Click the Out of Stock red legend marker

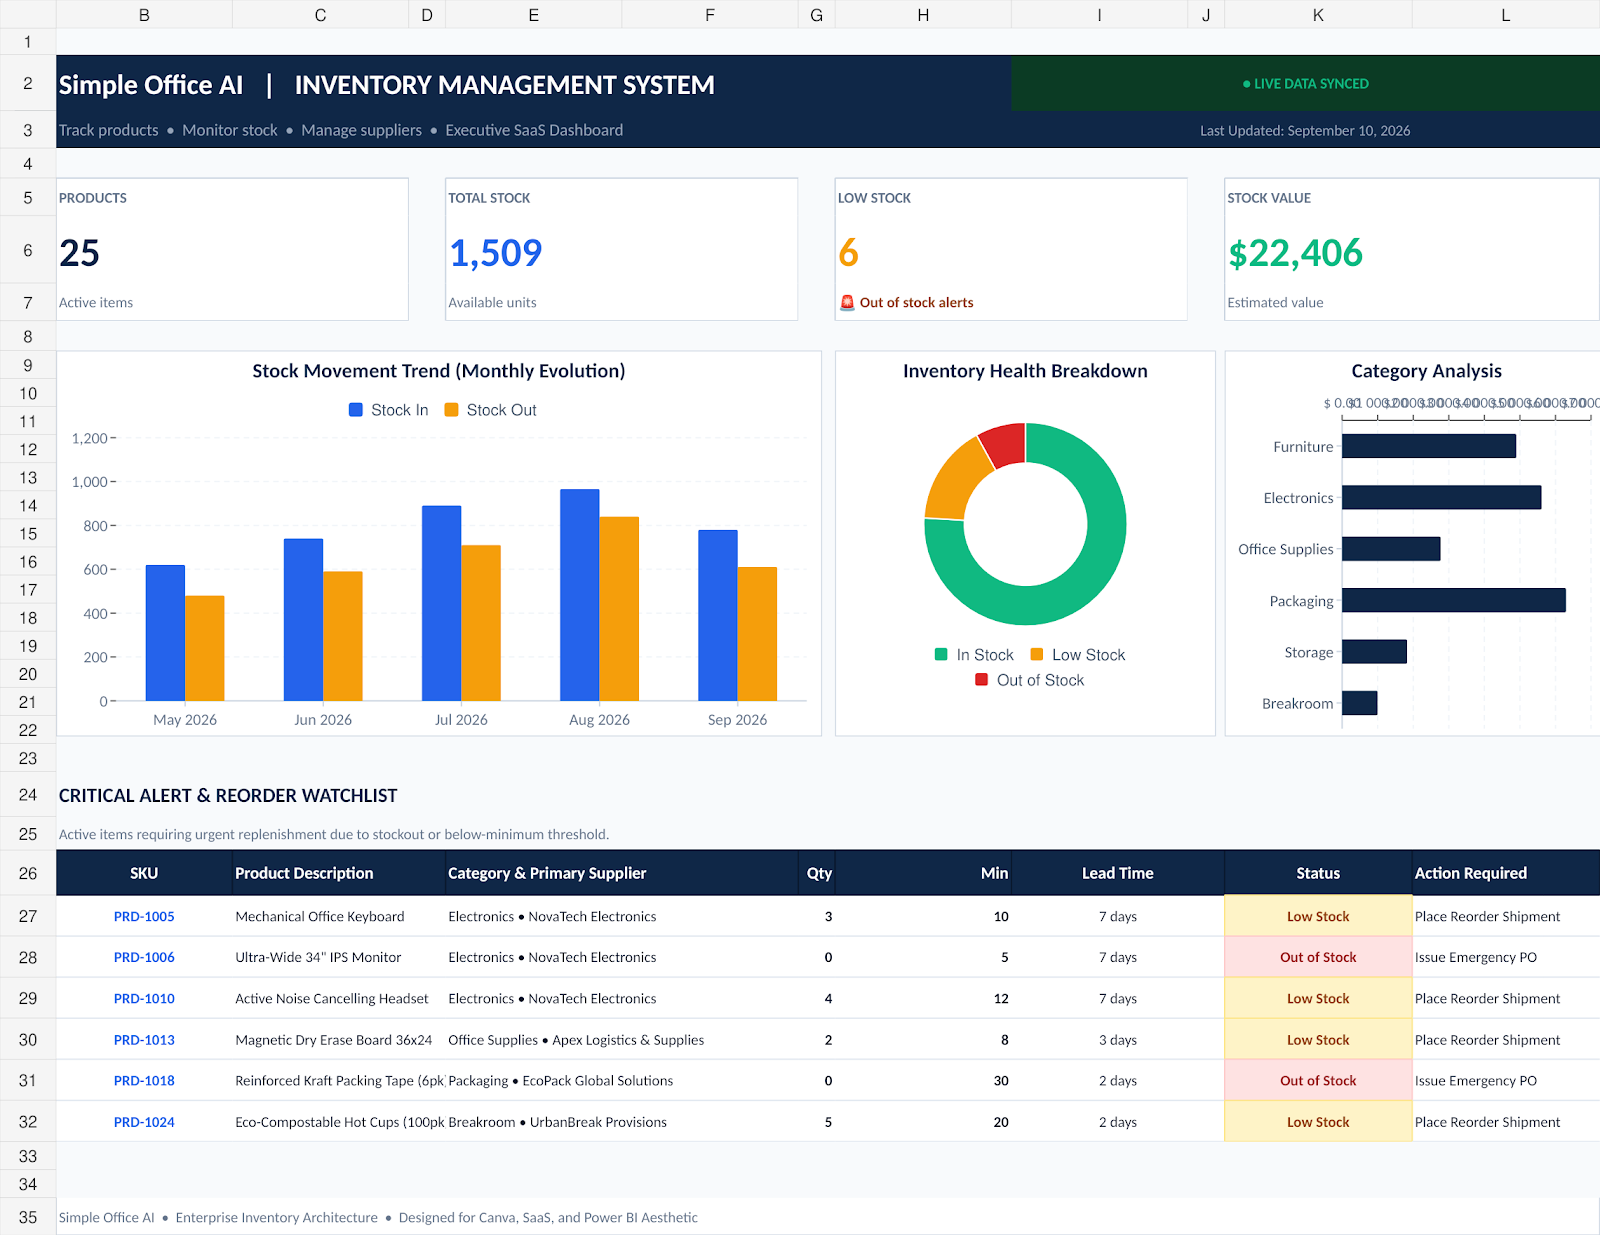pyautogui.click(x=981, y=679)
